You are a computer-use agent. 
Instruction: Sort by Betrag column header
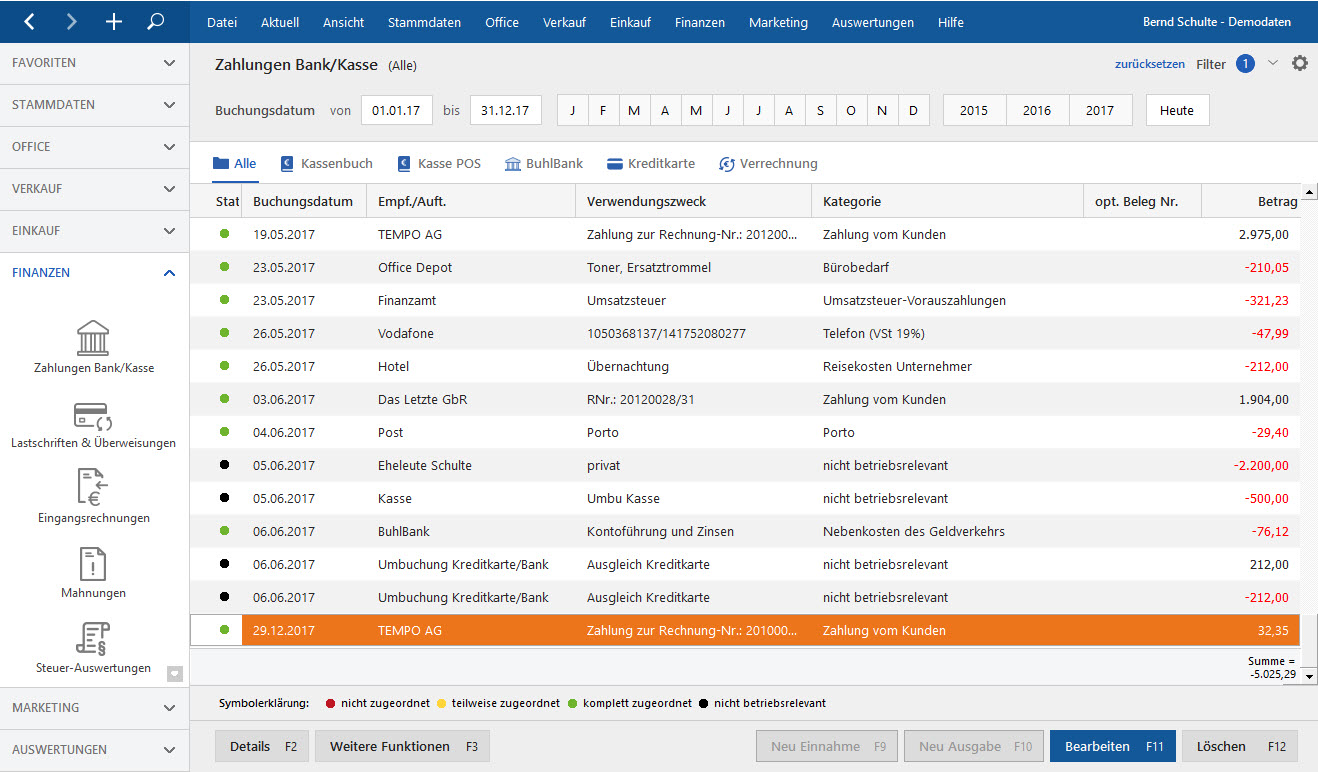1250,201
